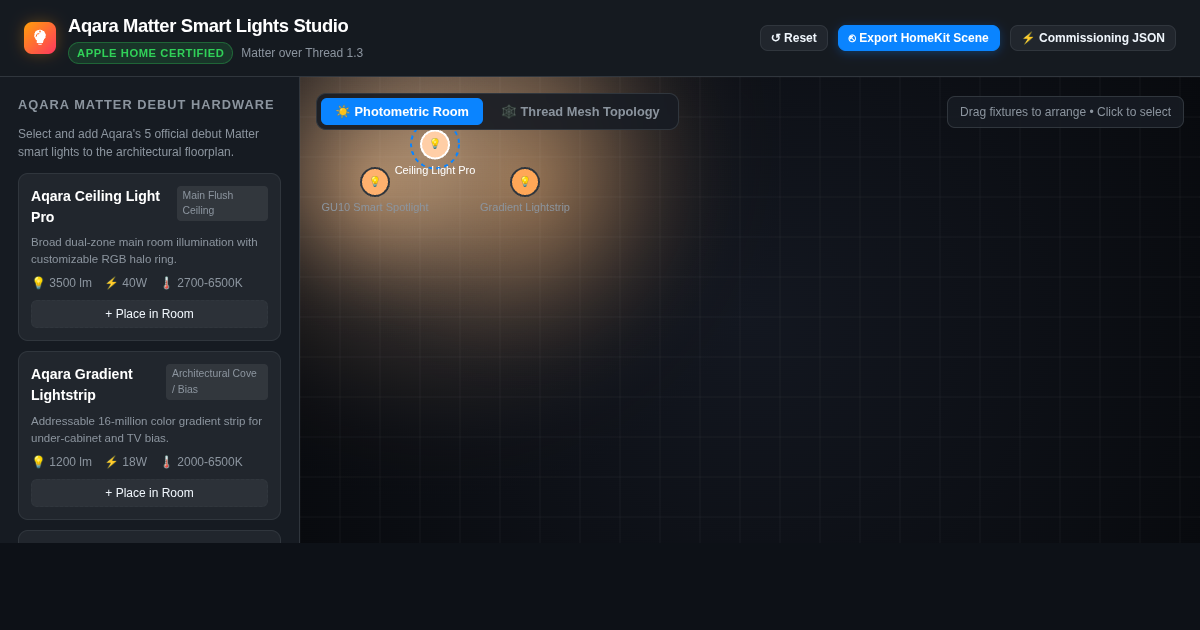The height and width of the screenshot is (630, 1200).
Task: Reset the room layout
Action: 794,38
